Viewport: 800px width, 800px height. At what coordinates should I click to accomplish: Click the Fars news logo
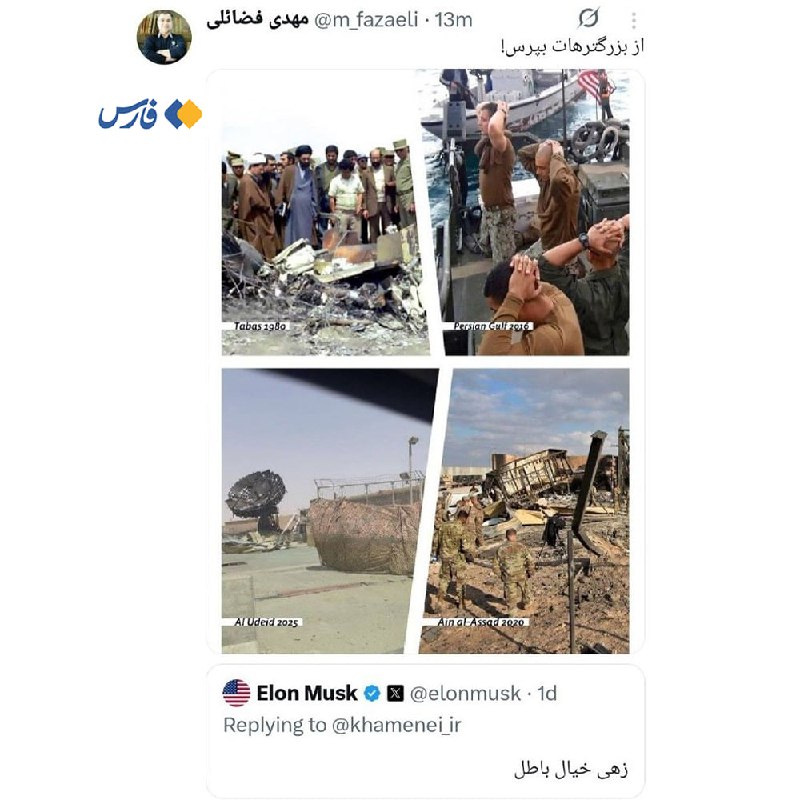coord(151,114)
